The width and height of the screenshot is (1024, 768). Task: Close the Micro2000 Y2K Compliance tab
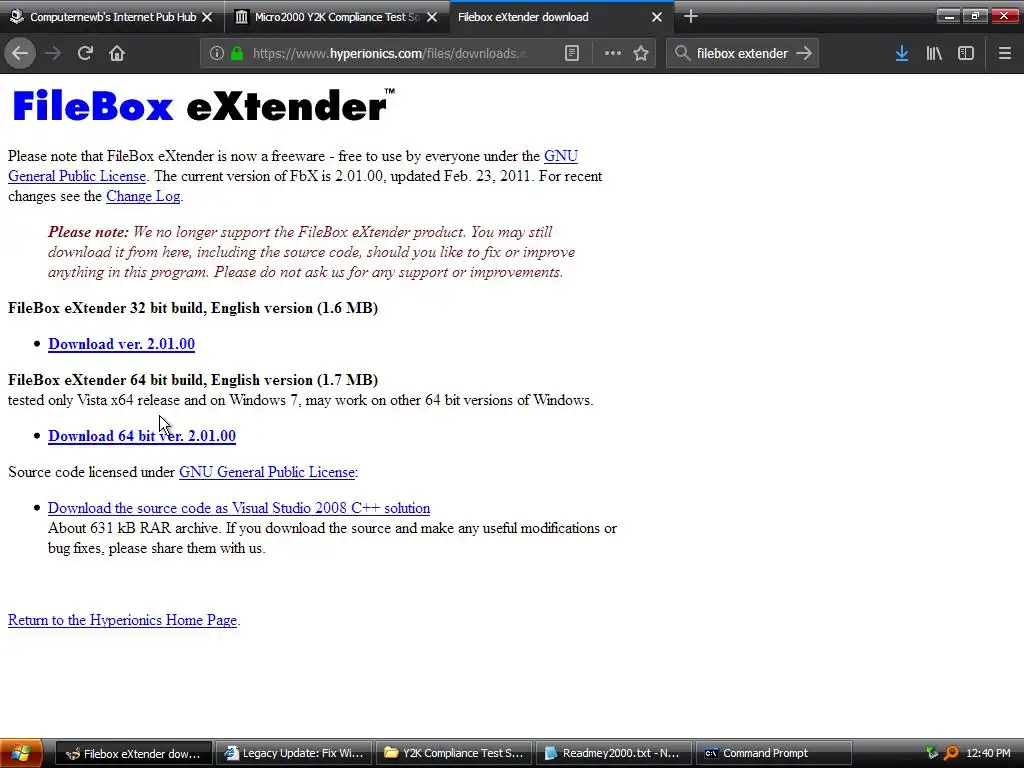click(x=432, y=17)
